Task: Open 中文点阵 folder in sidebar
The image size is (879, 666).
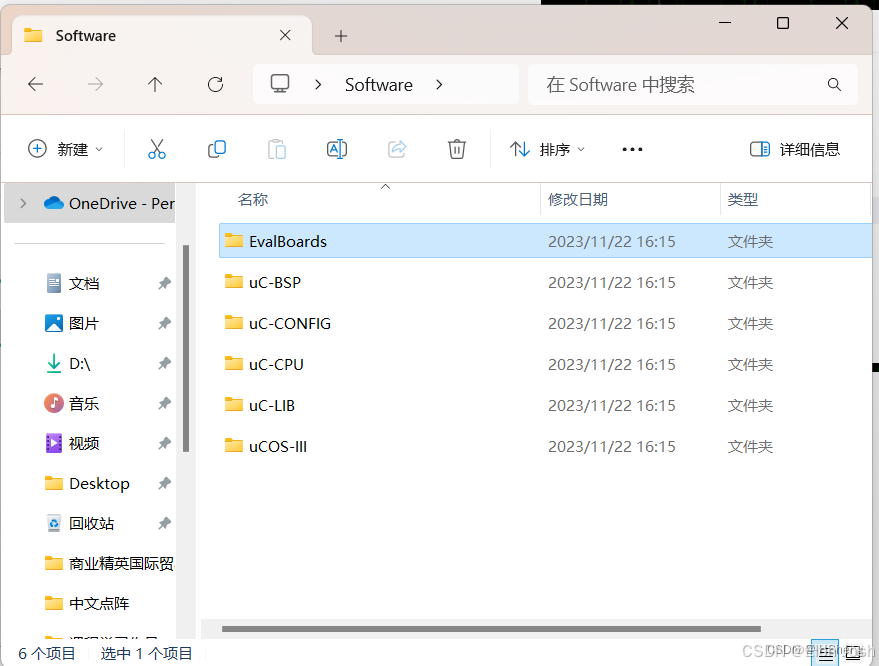Action: pyautogui.click(x=99, y=604)
